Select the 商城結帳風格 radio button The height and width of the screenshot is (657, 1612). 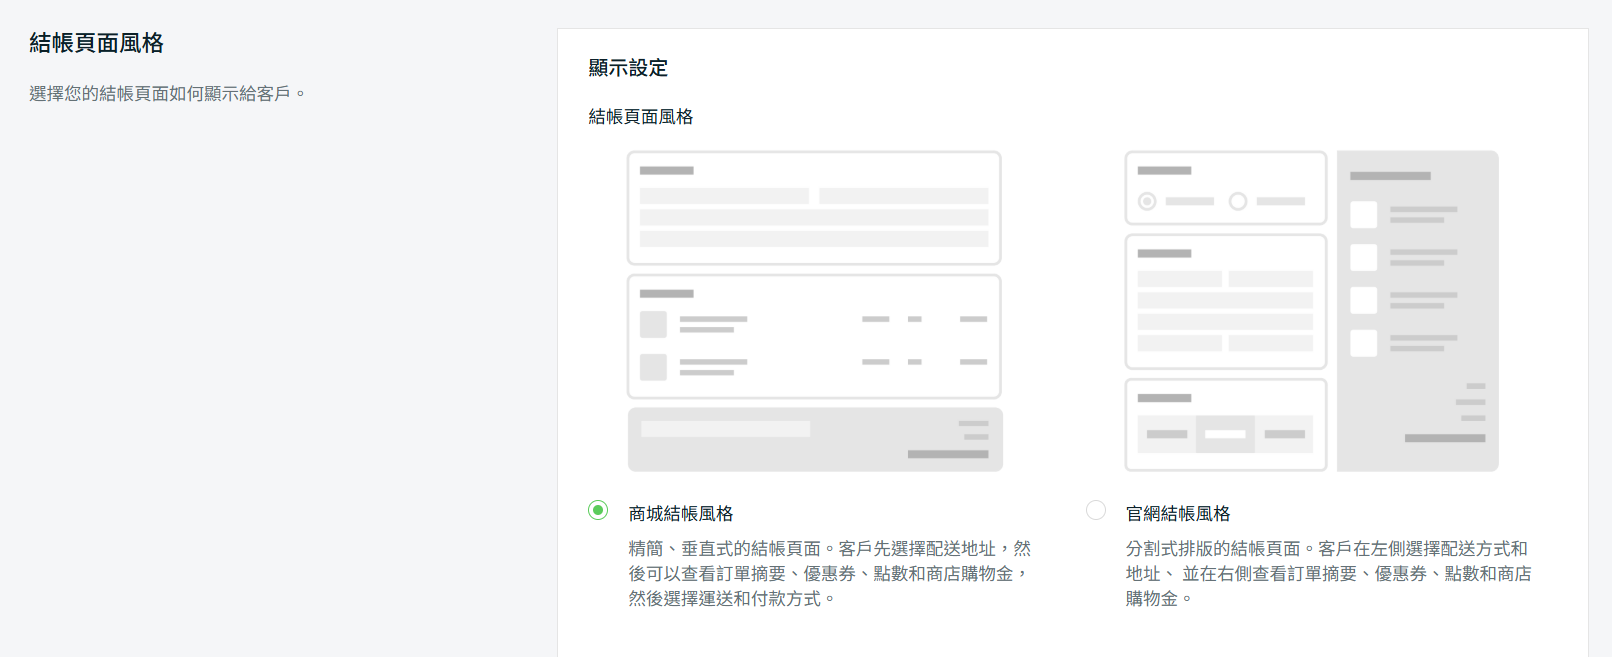pos(598,510)
